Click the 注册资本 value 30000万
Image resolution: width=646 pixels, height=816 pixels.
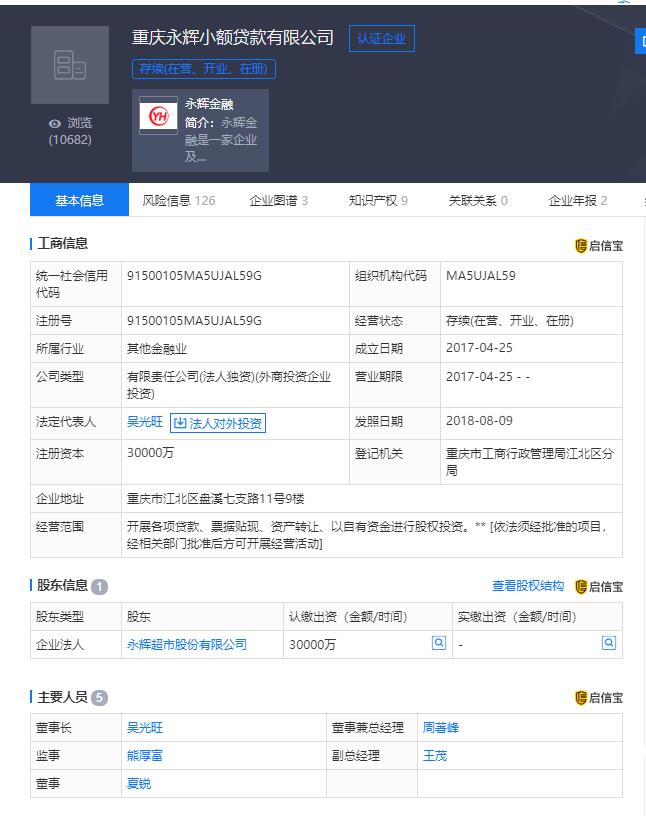[150, 453]
